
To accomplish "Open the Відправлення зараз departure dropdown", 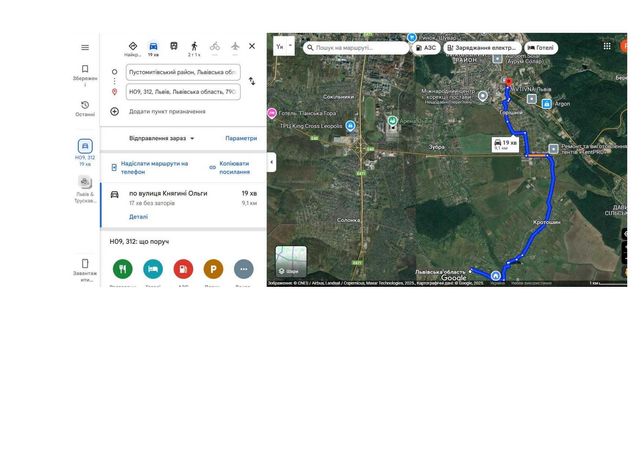I will (162, 139).
